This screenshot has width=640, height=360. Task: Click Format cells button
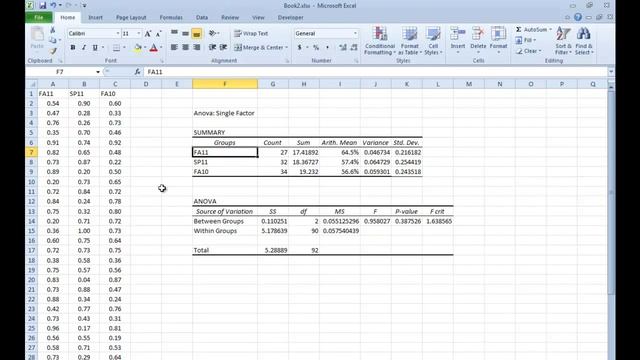(498, 40)
